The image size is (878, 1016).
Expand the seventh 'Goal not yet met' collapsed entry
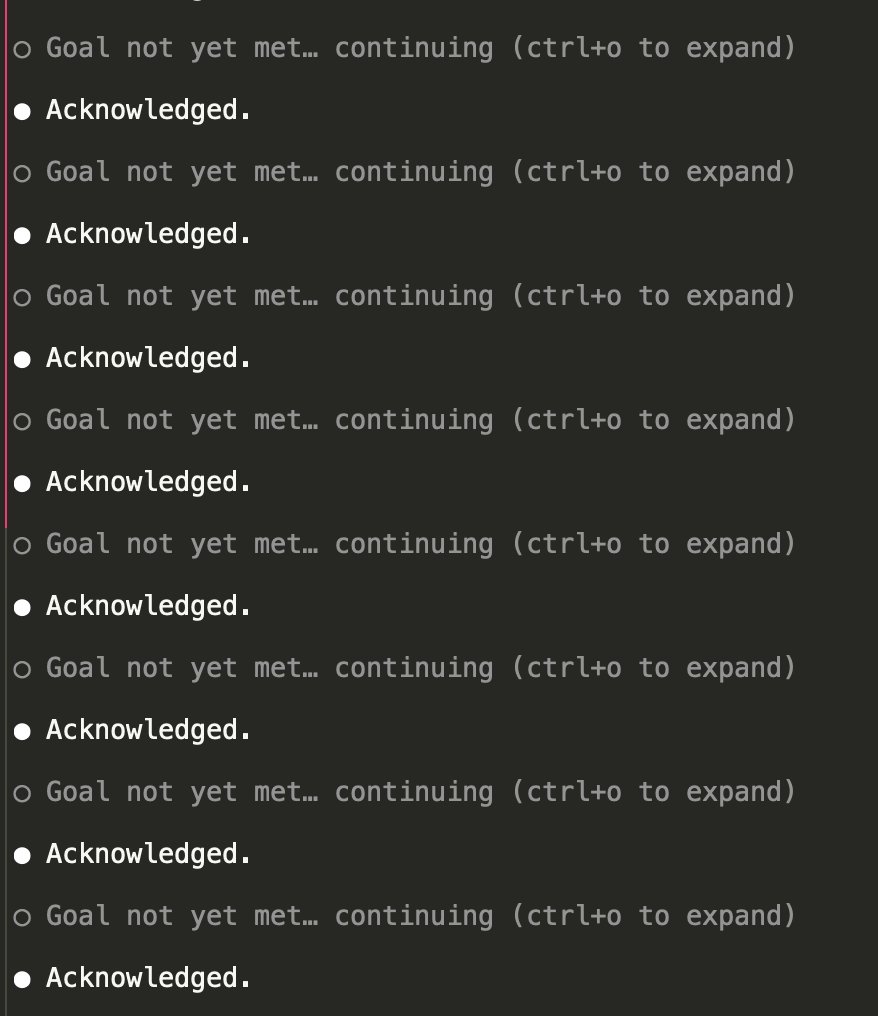421,792
